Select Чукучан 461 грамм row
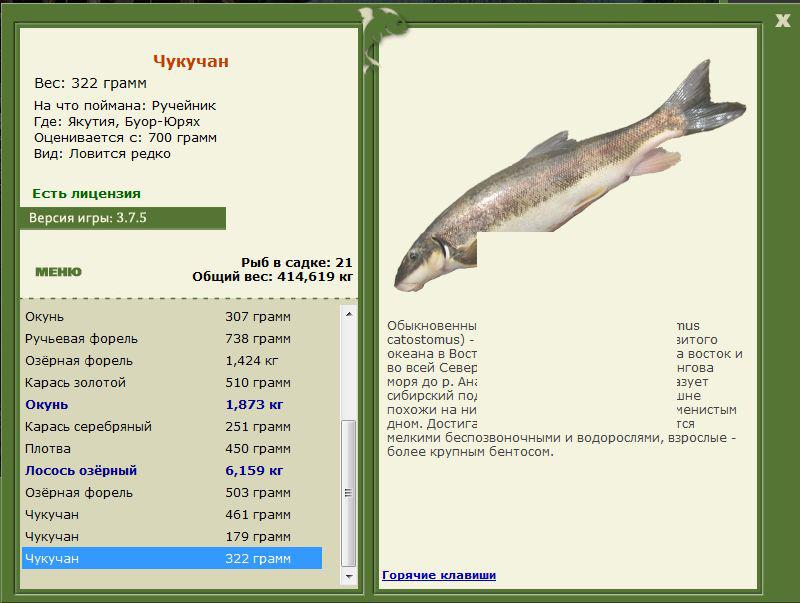 172,515
